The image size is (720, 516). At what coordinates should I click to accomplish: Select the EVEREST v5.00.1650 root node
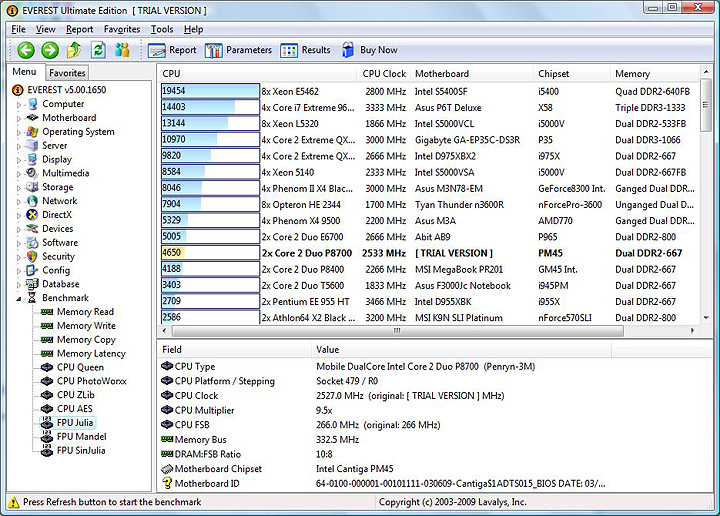point(60,90)
